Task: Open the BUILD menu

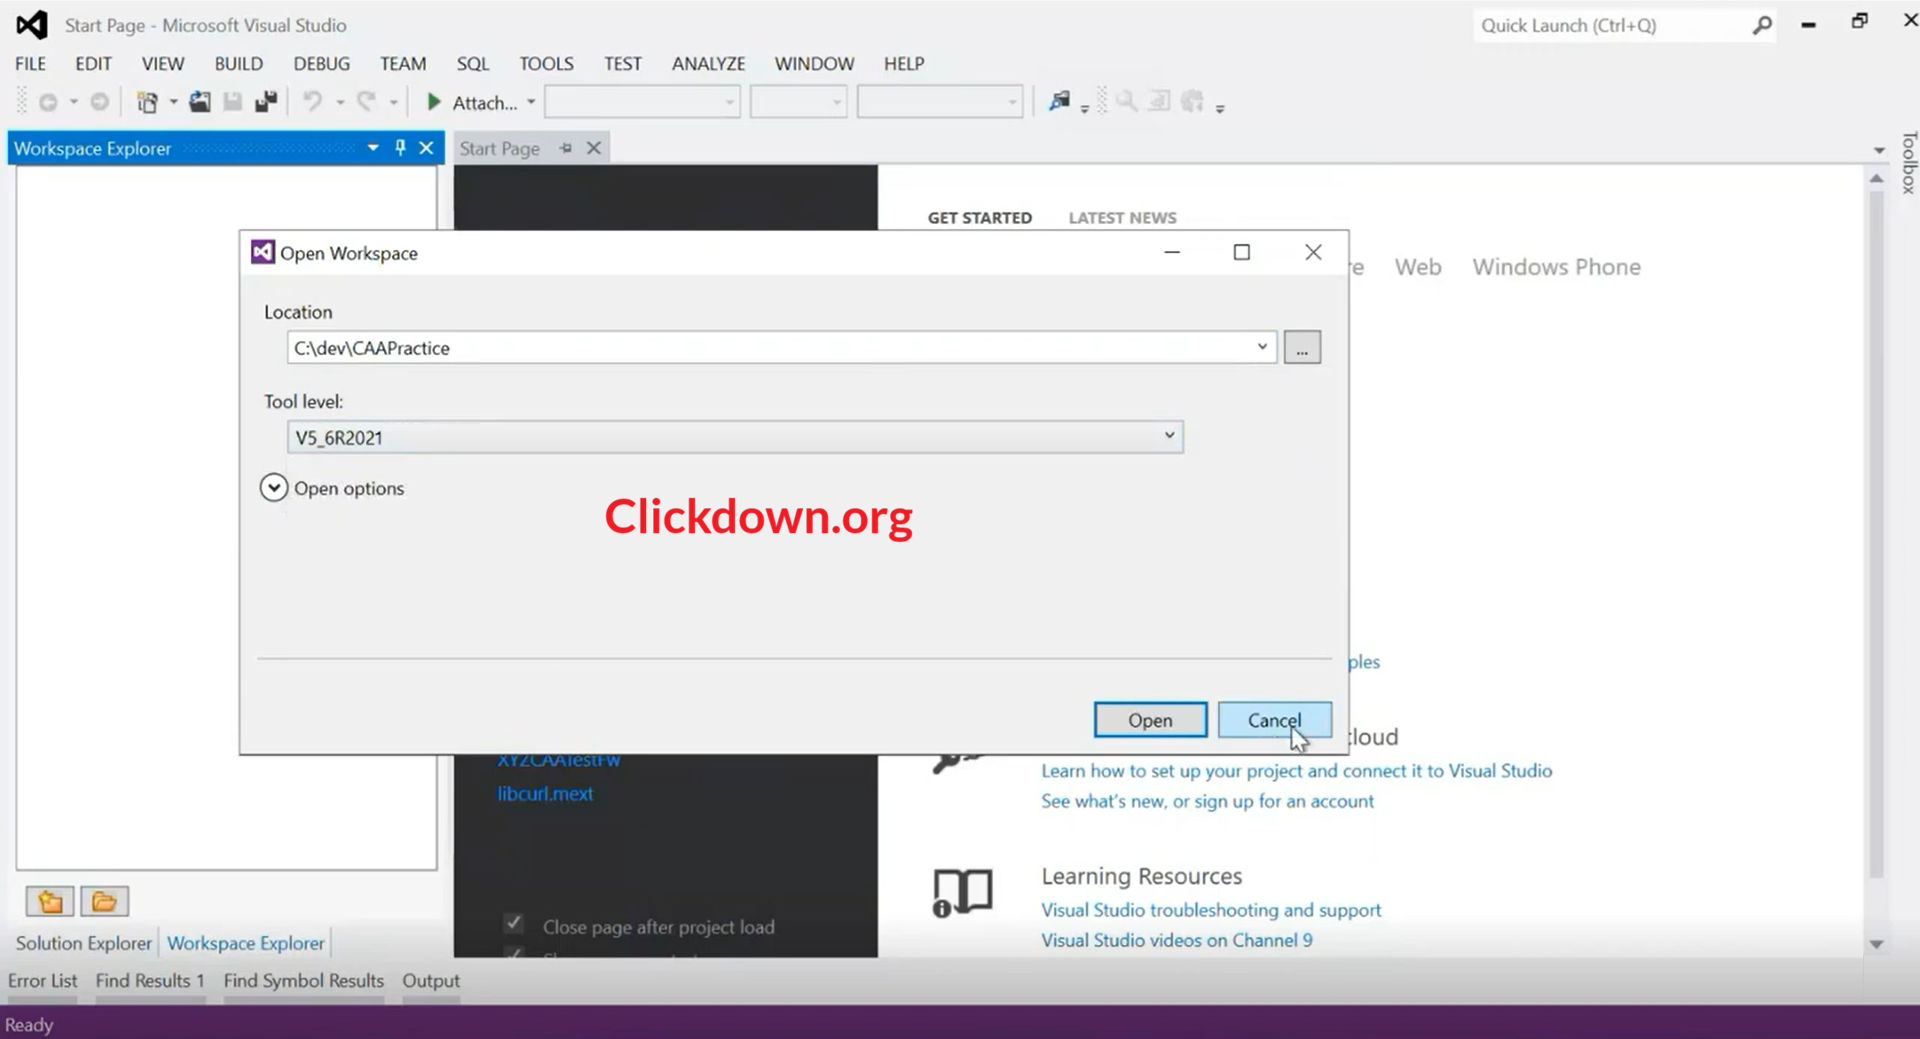Action: 238,63
